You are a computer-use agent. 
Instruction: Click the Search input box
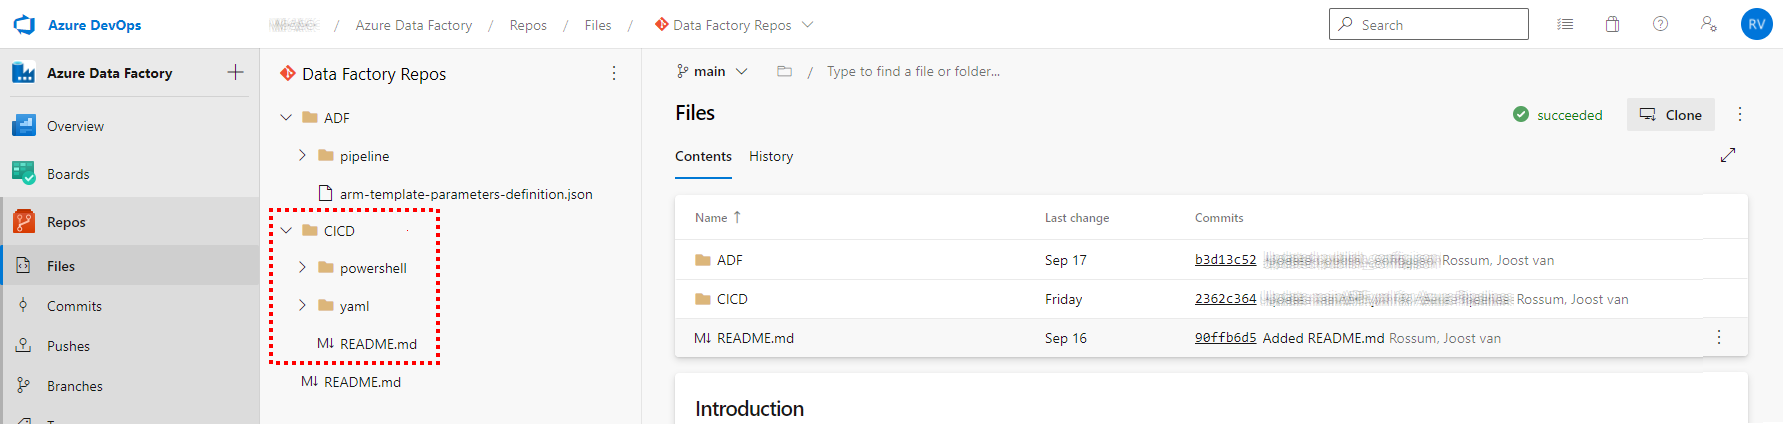click(1428, 25)
